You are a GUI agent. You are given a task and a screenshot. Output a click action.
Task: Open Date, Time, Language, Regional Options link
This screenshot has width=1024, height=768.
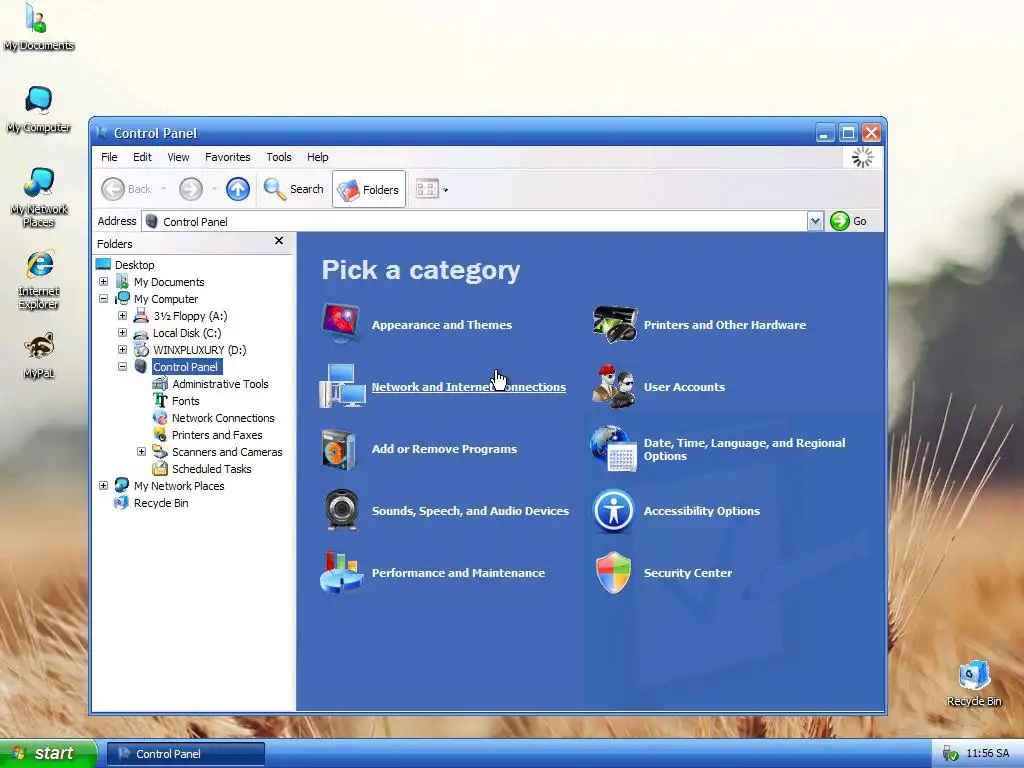tap(744, 449)
